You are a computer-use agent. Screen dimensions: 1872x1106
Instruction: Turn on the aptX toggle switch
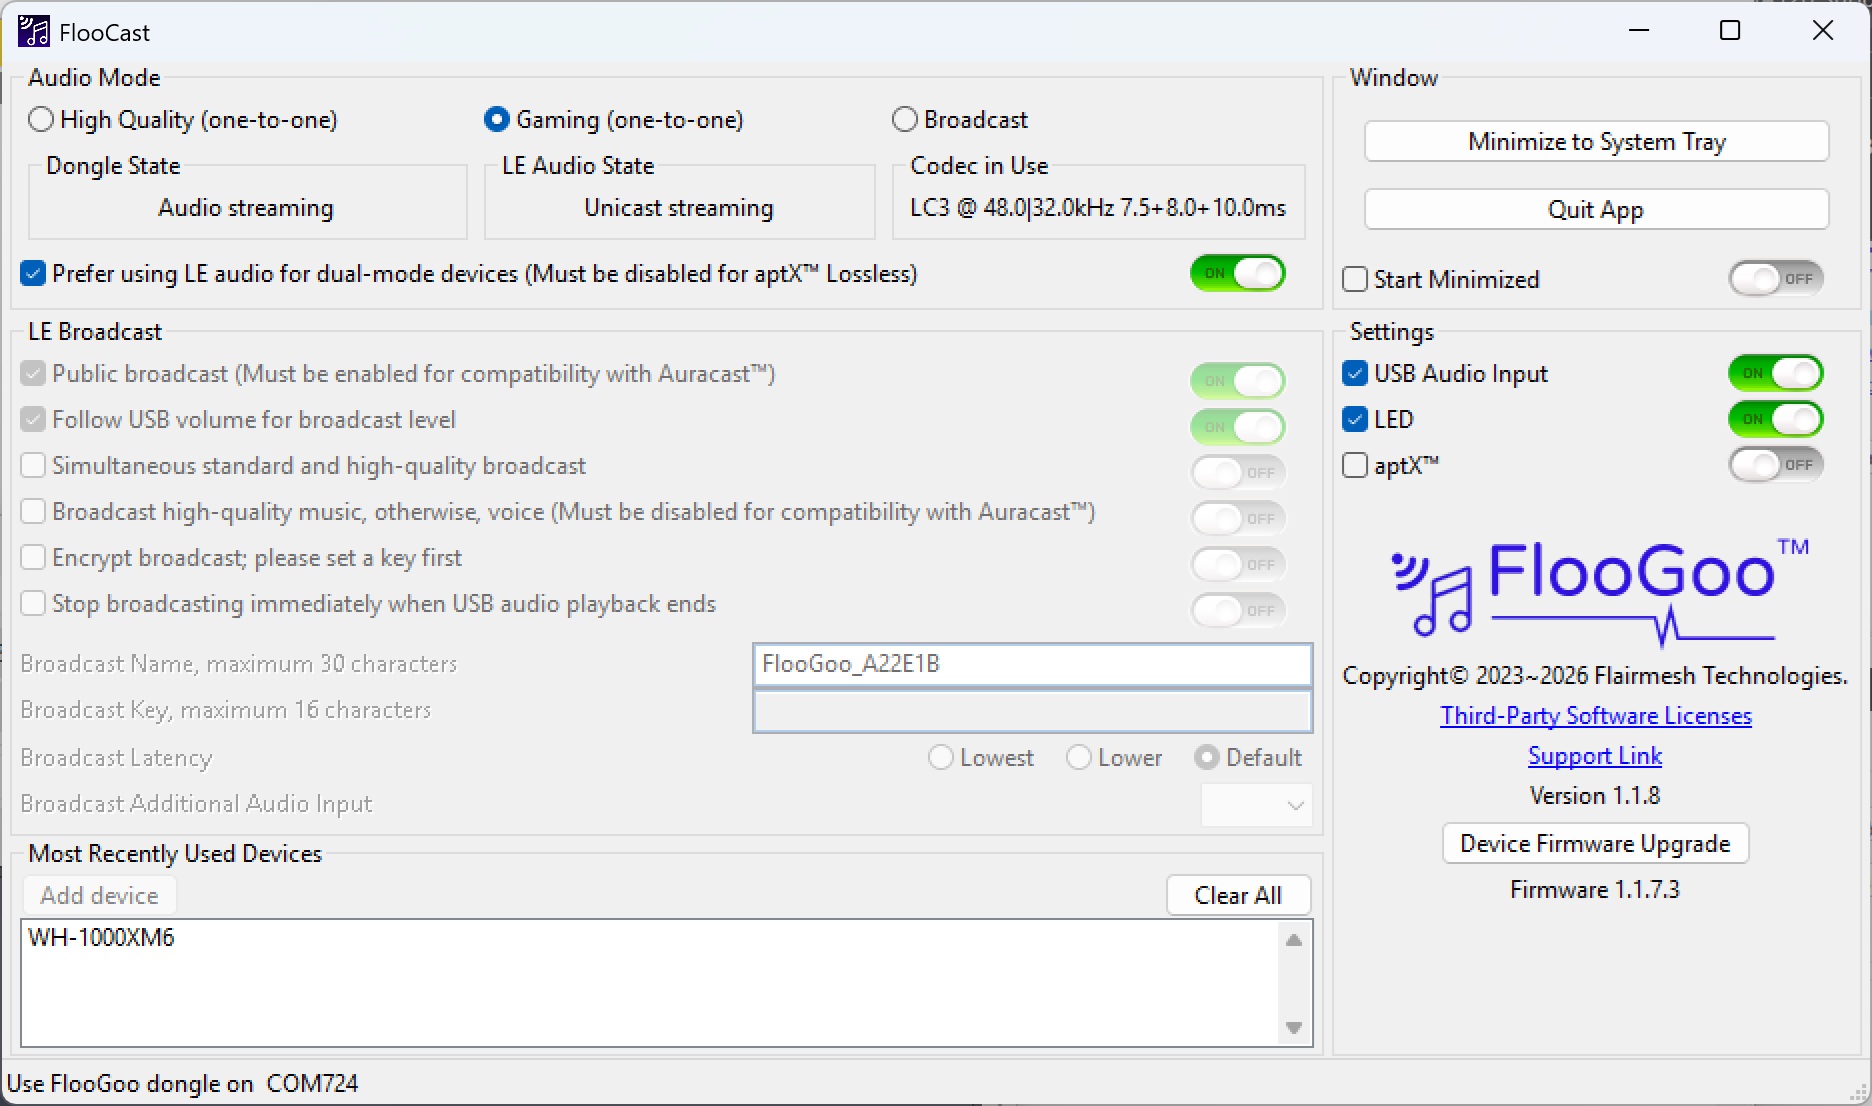tap(1776, 465)
